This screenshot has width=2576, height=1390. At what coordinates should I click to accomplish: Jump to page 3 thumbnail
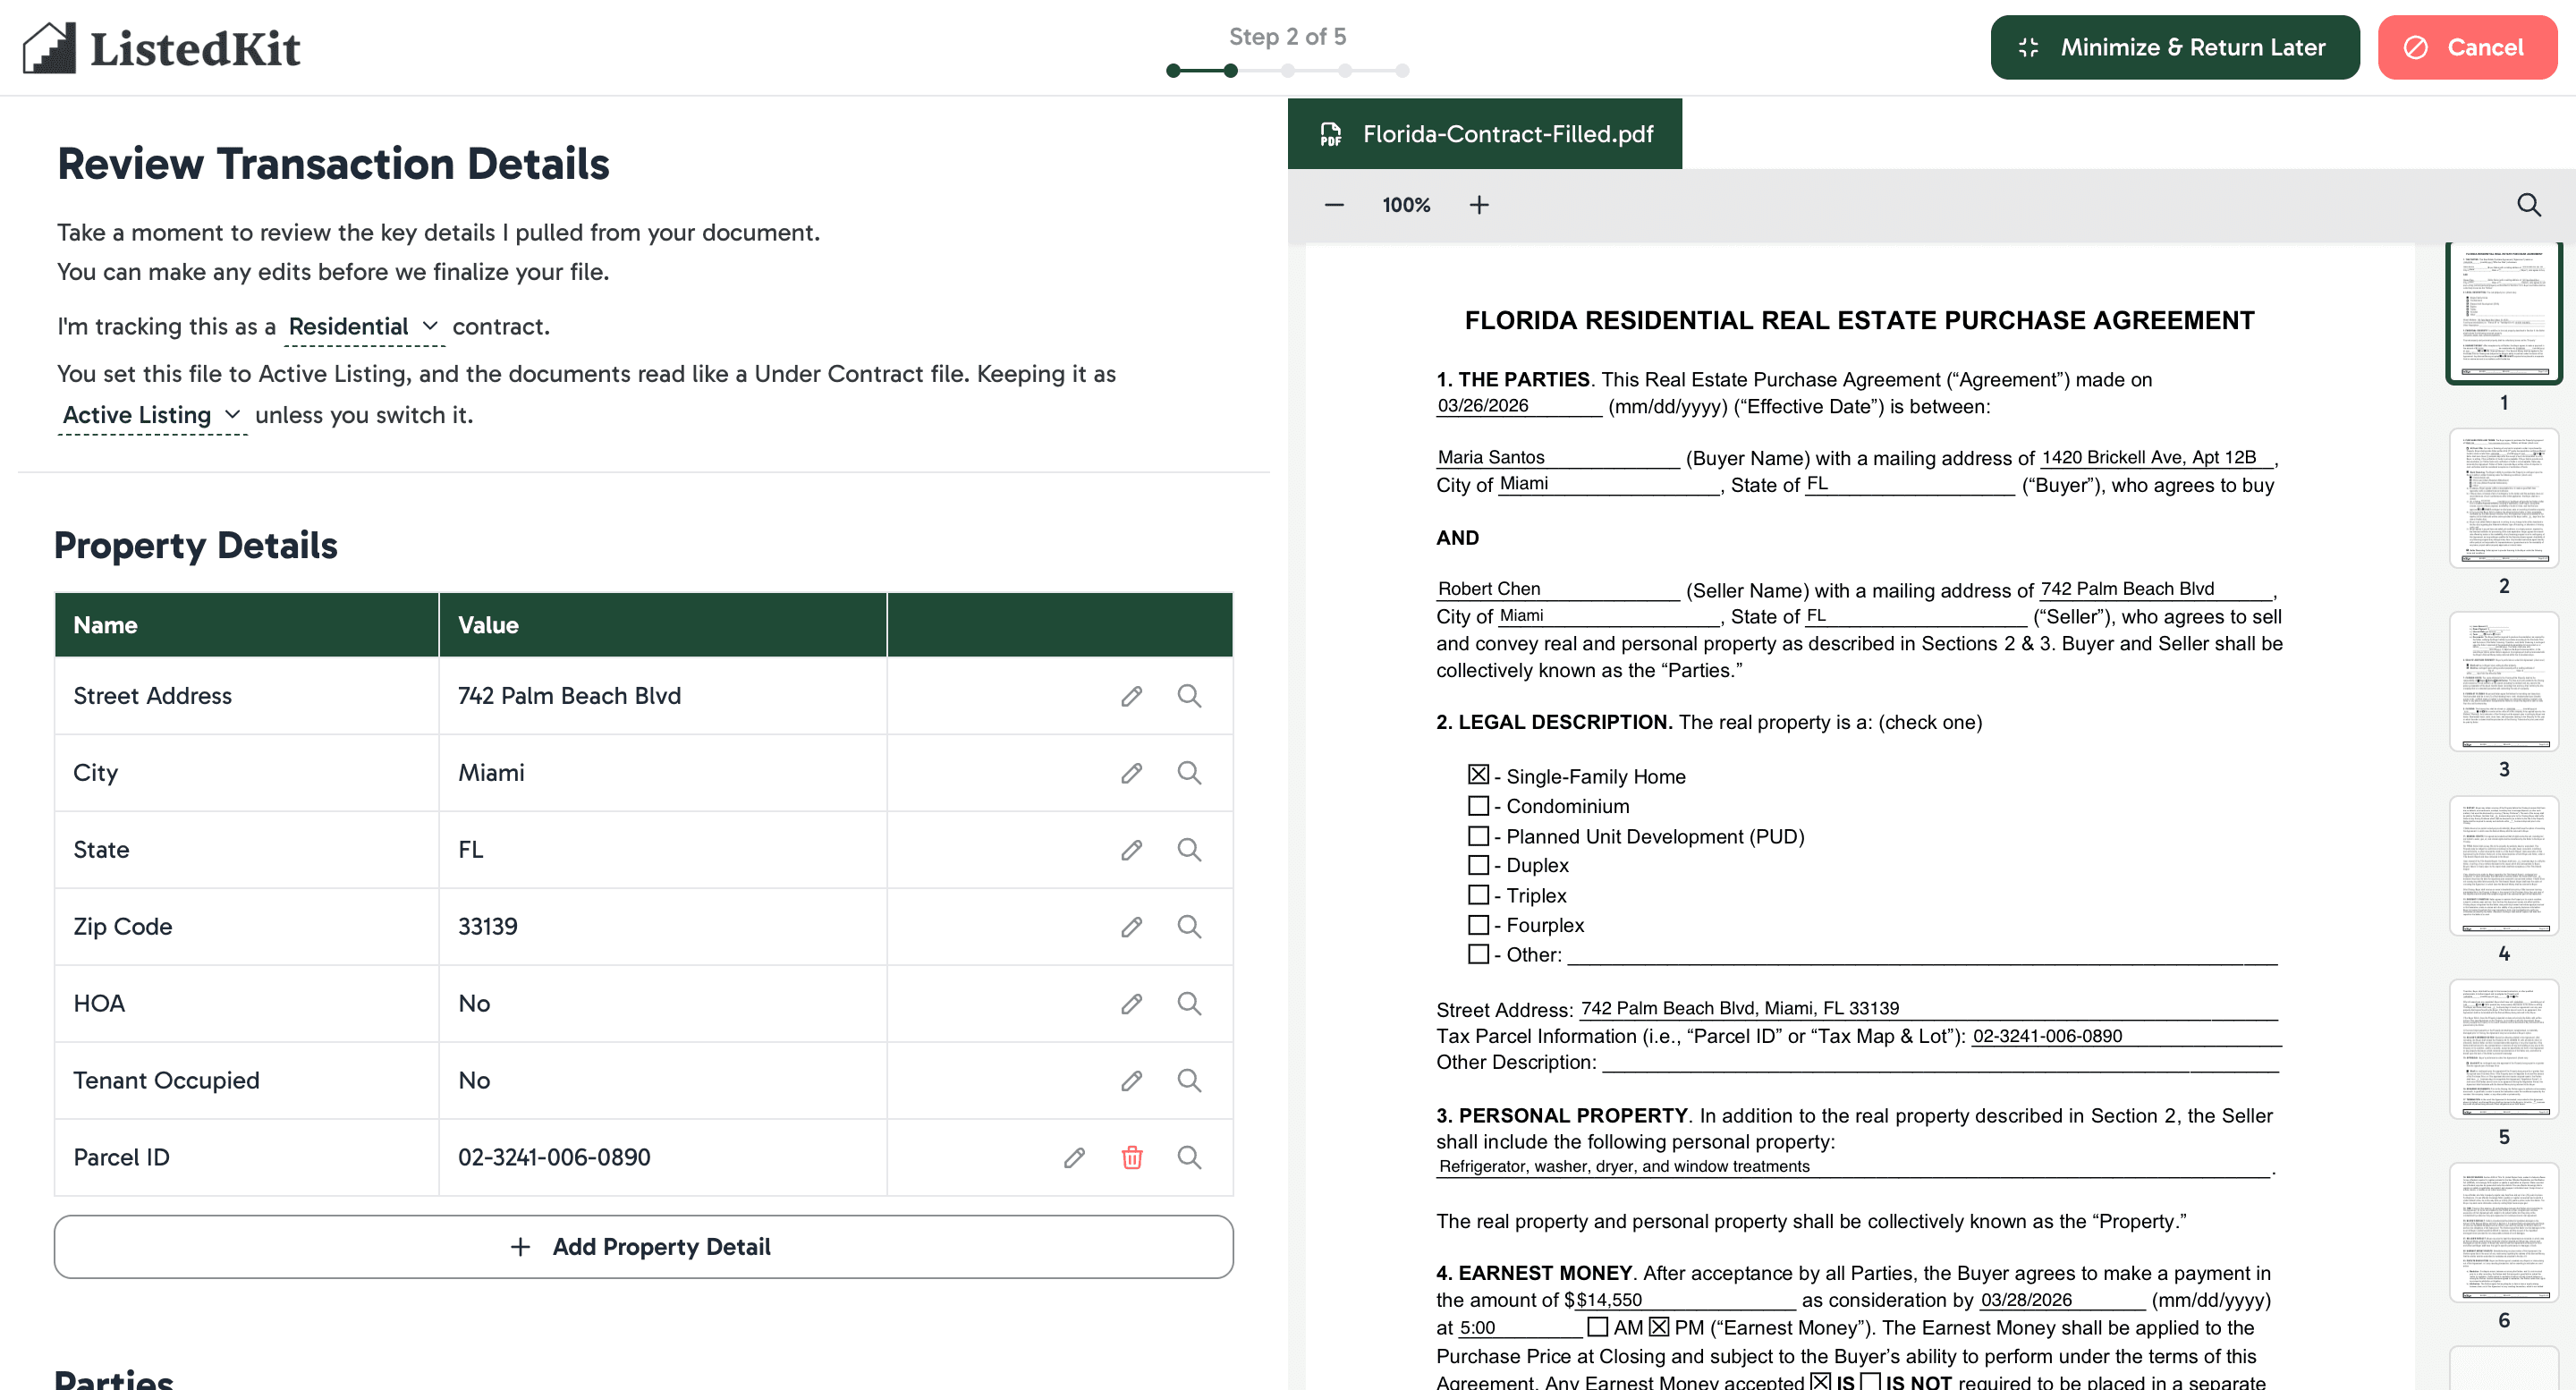[x=2503, y=681]
